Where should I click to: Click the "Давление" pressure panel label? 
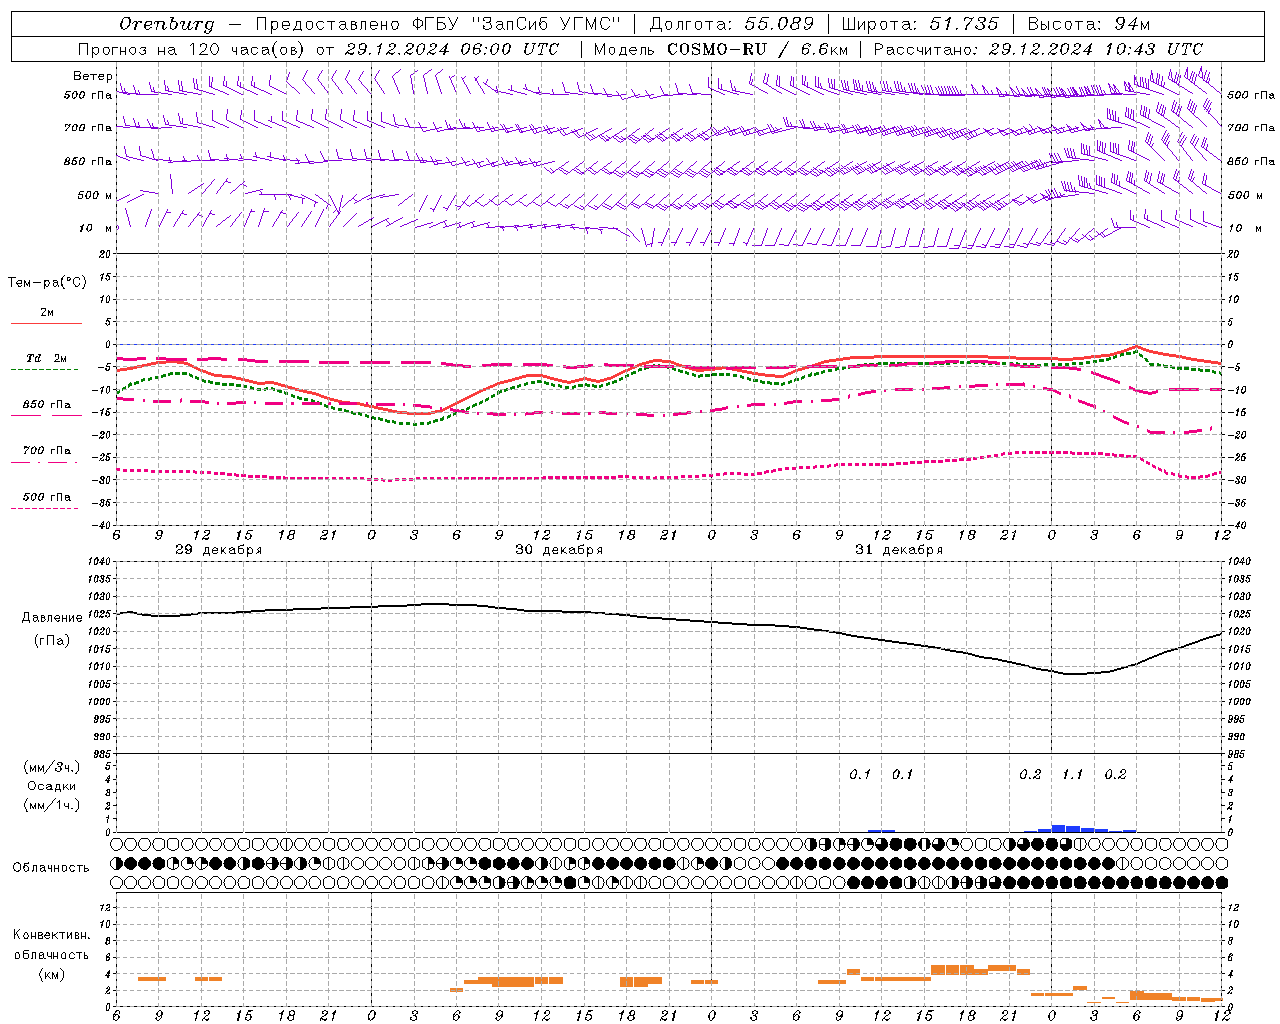click(52, 618)
